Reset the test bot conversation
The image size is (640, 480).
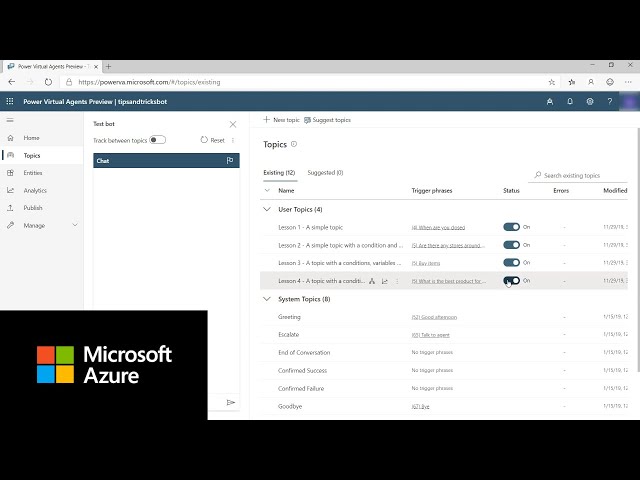click(x=213, y=140)
